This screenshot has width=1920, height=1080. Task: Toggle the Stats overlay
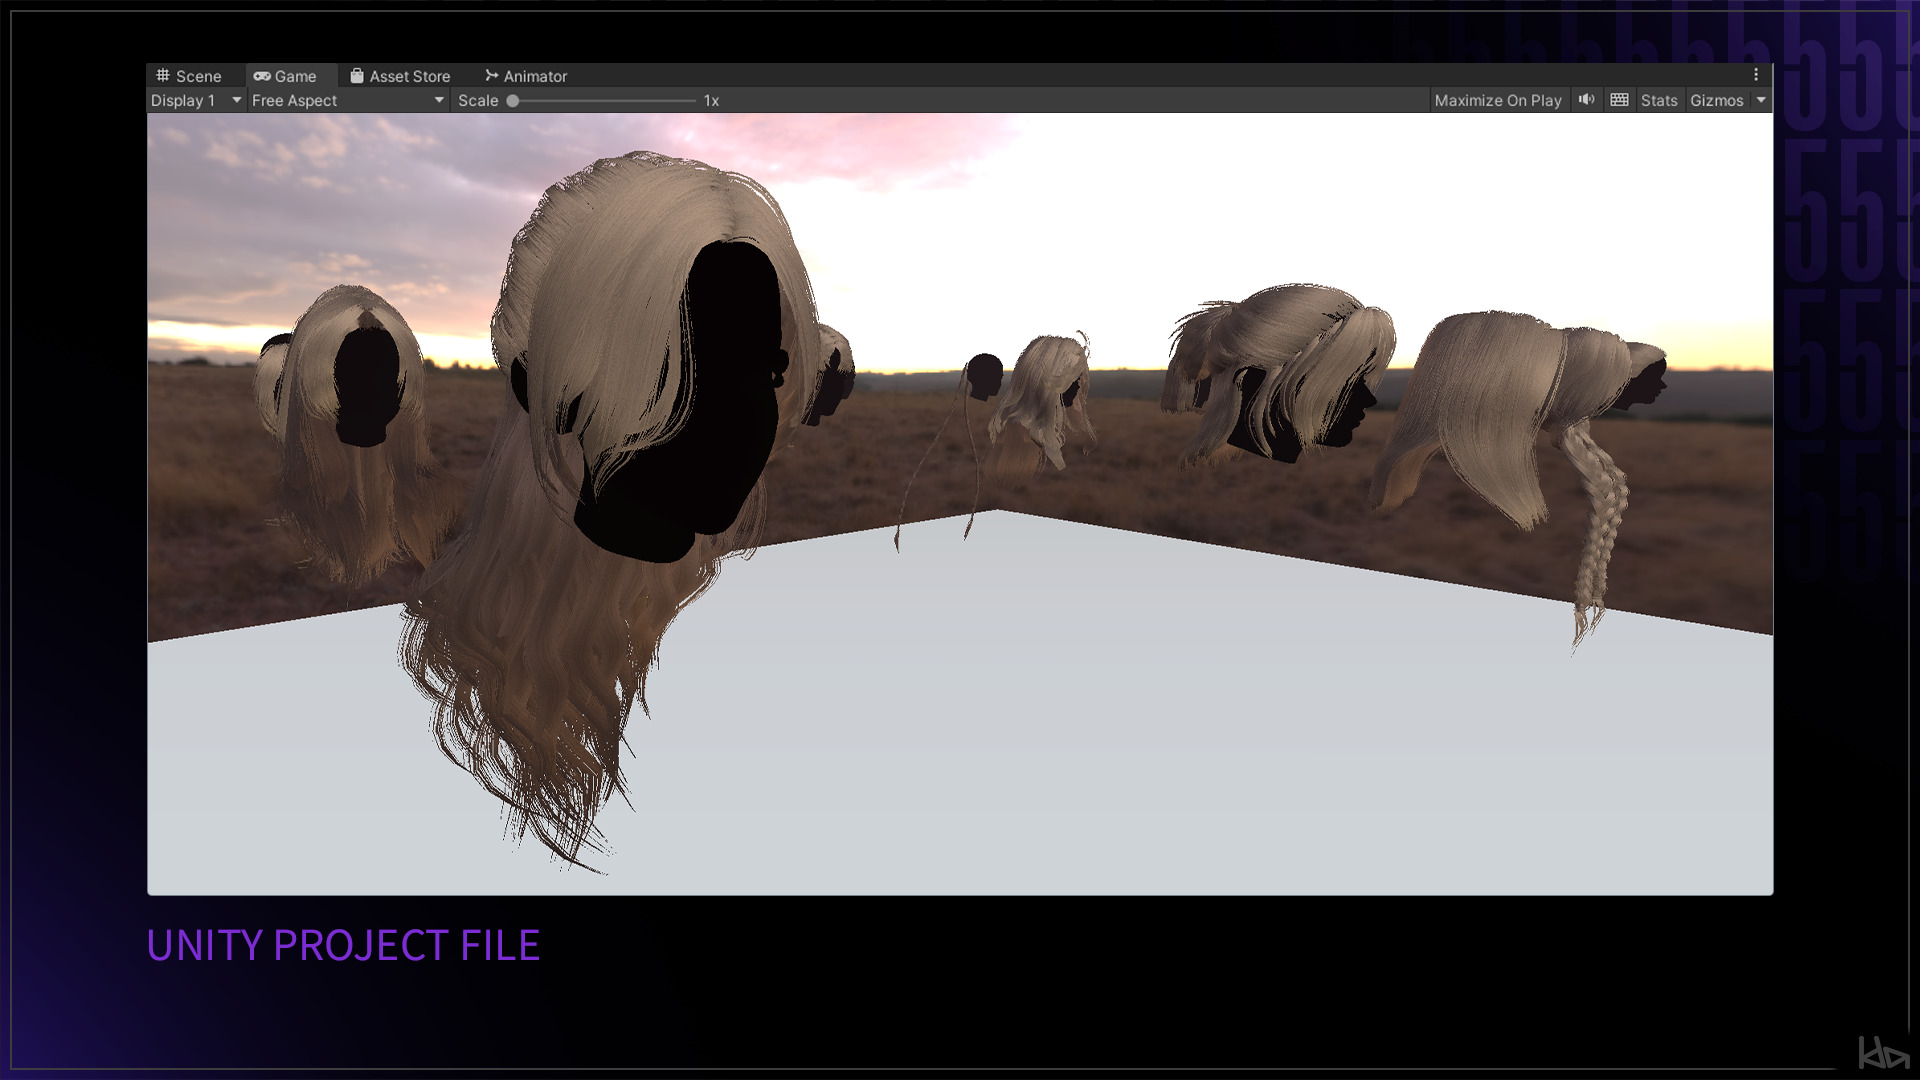(1658, 100)
